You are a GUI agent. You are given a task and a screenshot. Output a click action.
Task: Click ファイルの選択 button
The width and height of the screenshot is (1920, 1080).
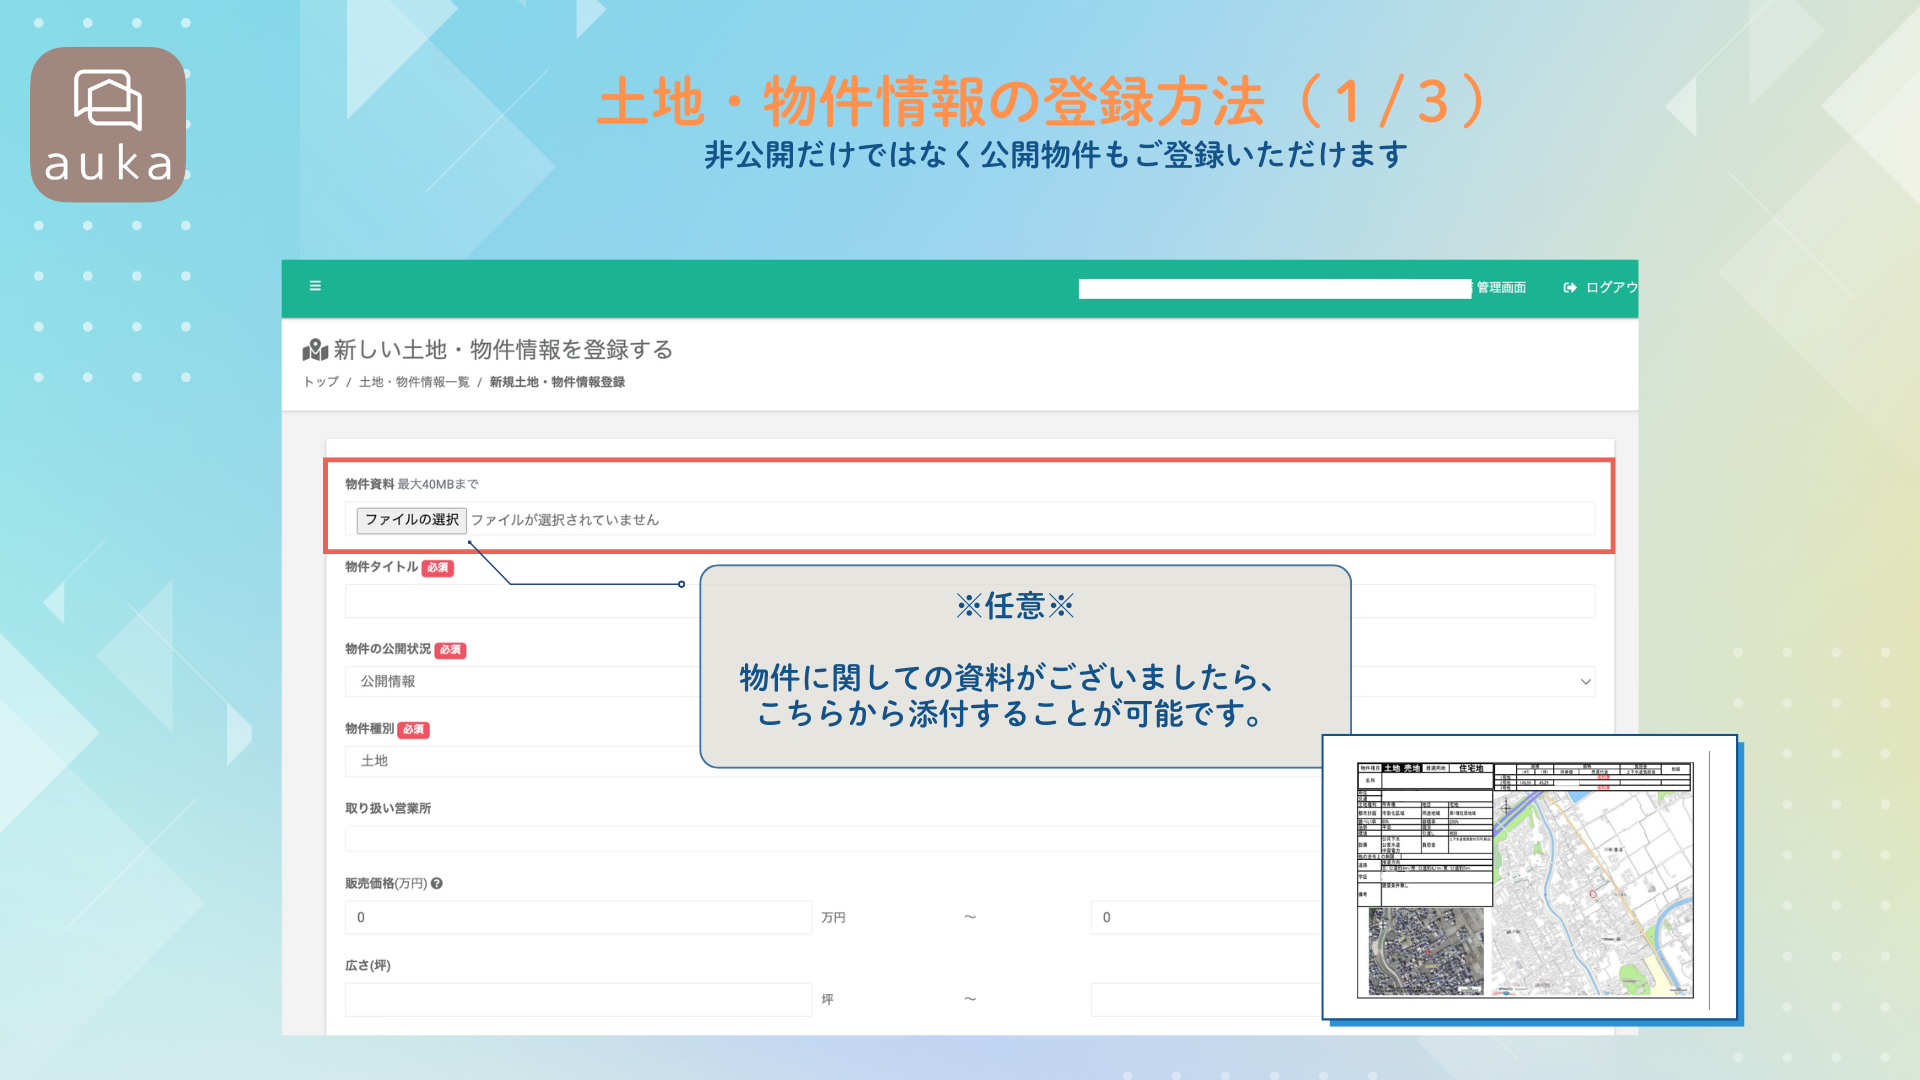pos(411,520)
